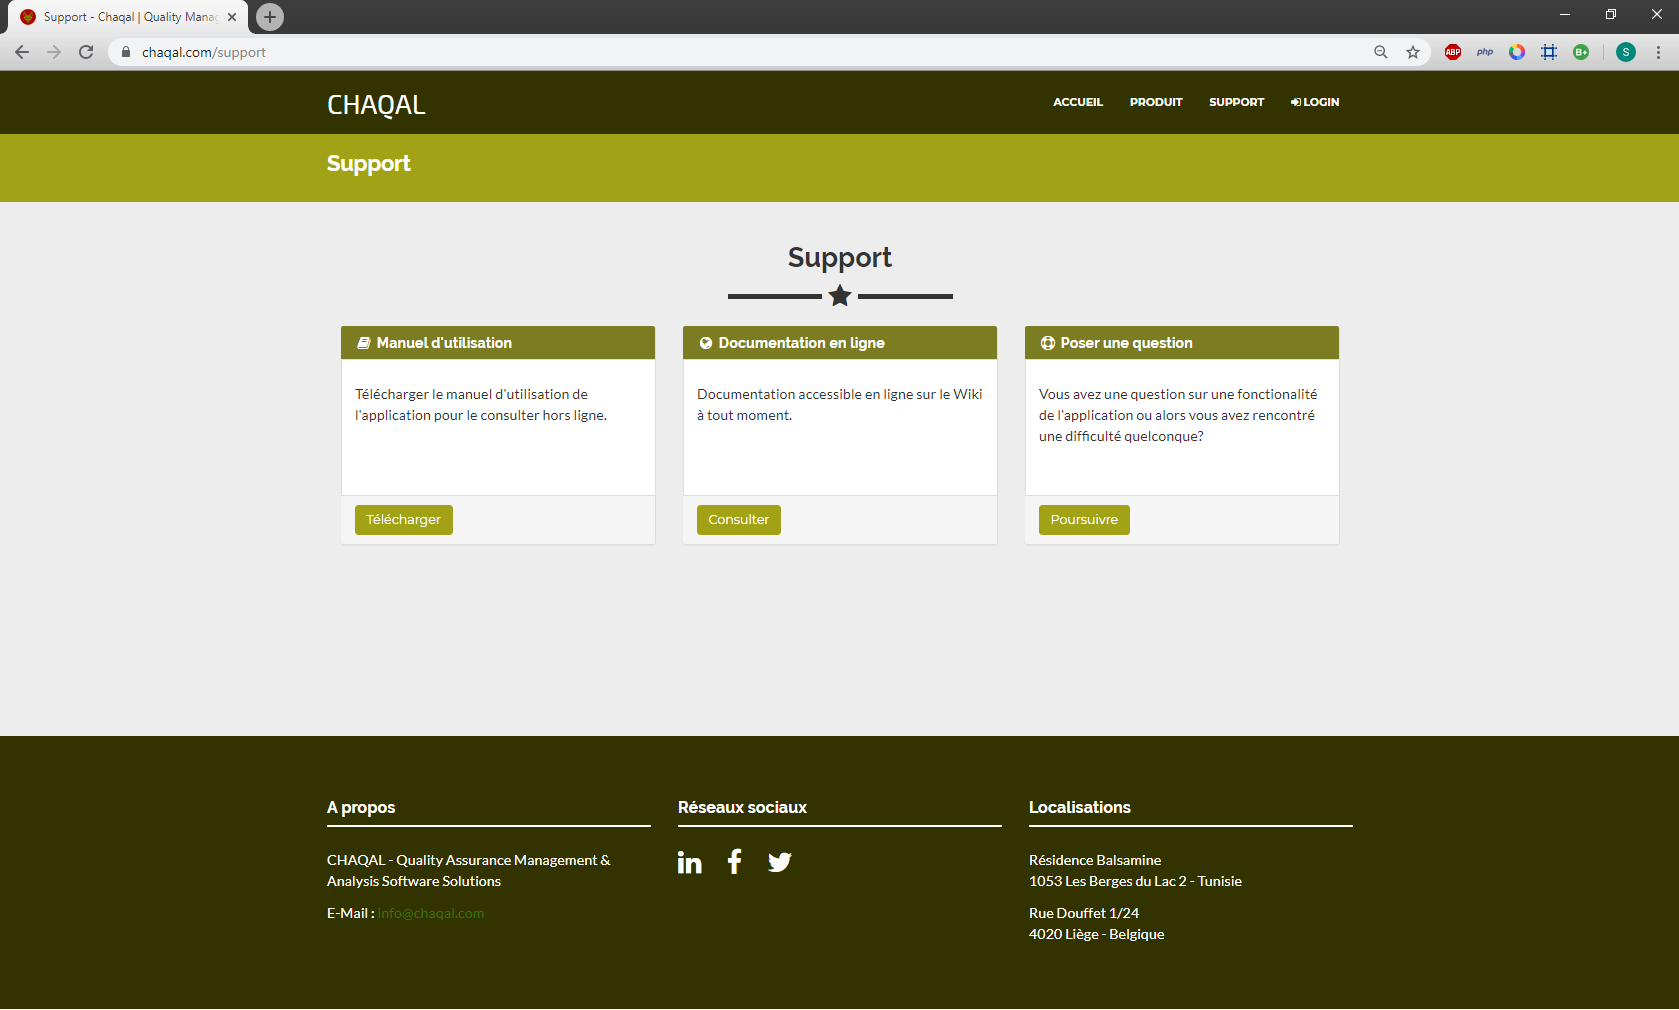Open the LinkedIn social icon in footer

[x=689, y=862]
